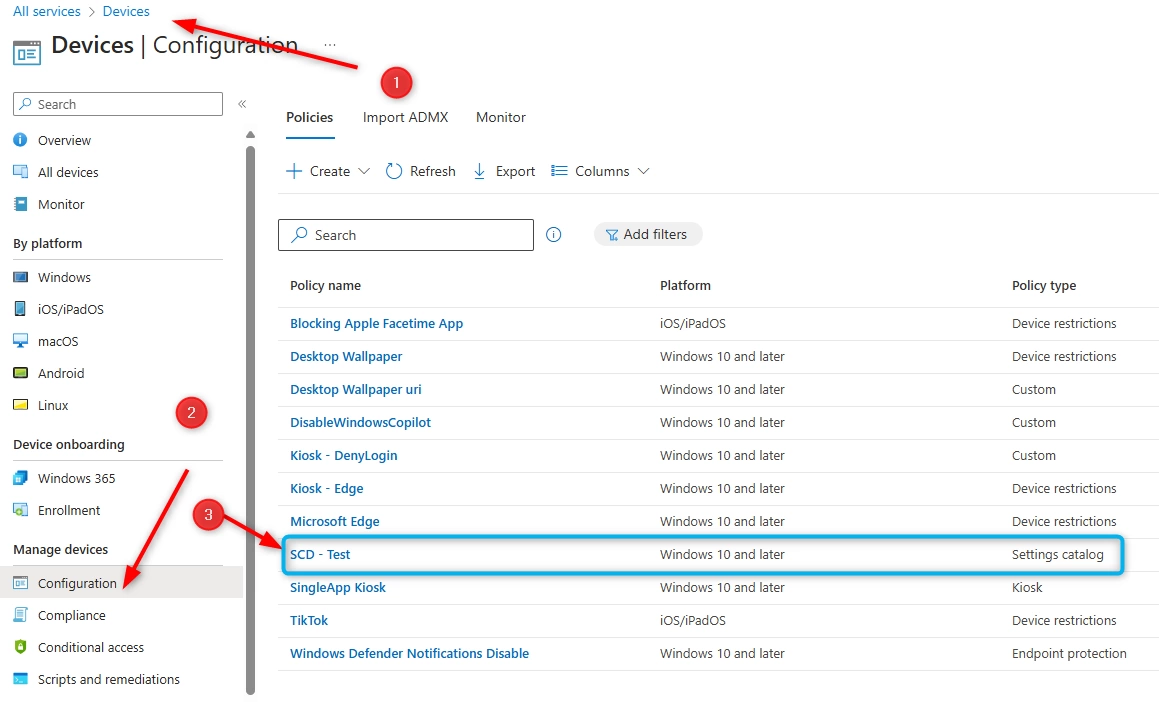The height and width of the screenshot is (702, 1159).
Task: Click the sidebar vertical scrollbar
Action: click(x=251, y=418)
